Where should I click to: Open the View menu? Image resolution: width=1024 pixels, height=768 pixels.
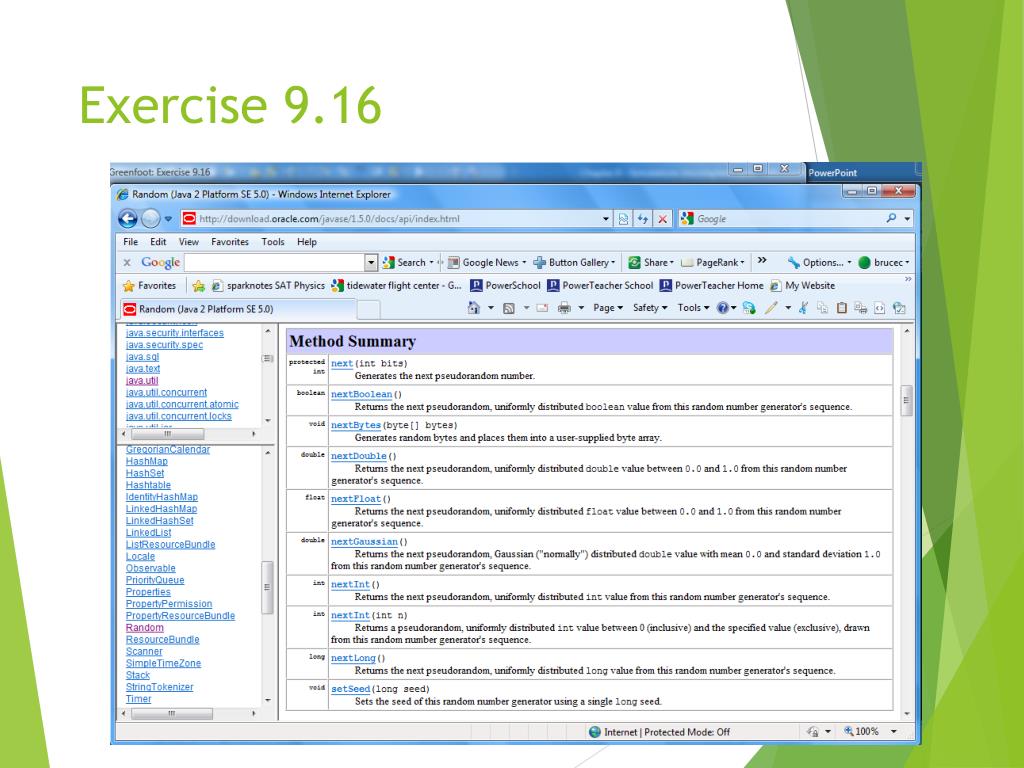[189, 242]
